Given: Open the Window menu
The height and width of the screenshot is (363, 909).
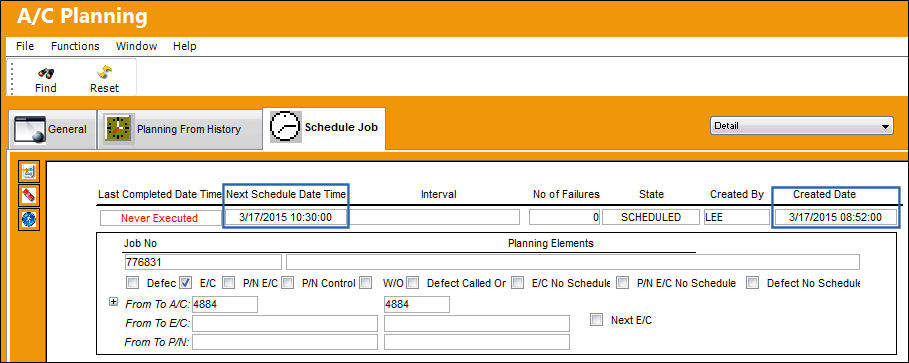Looking at the screenshot, I should click(136, 46).
